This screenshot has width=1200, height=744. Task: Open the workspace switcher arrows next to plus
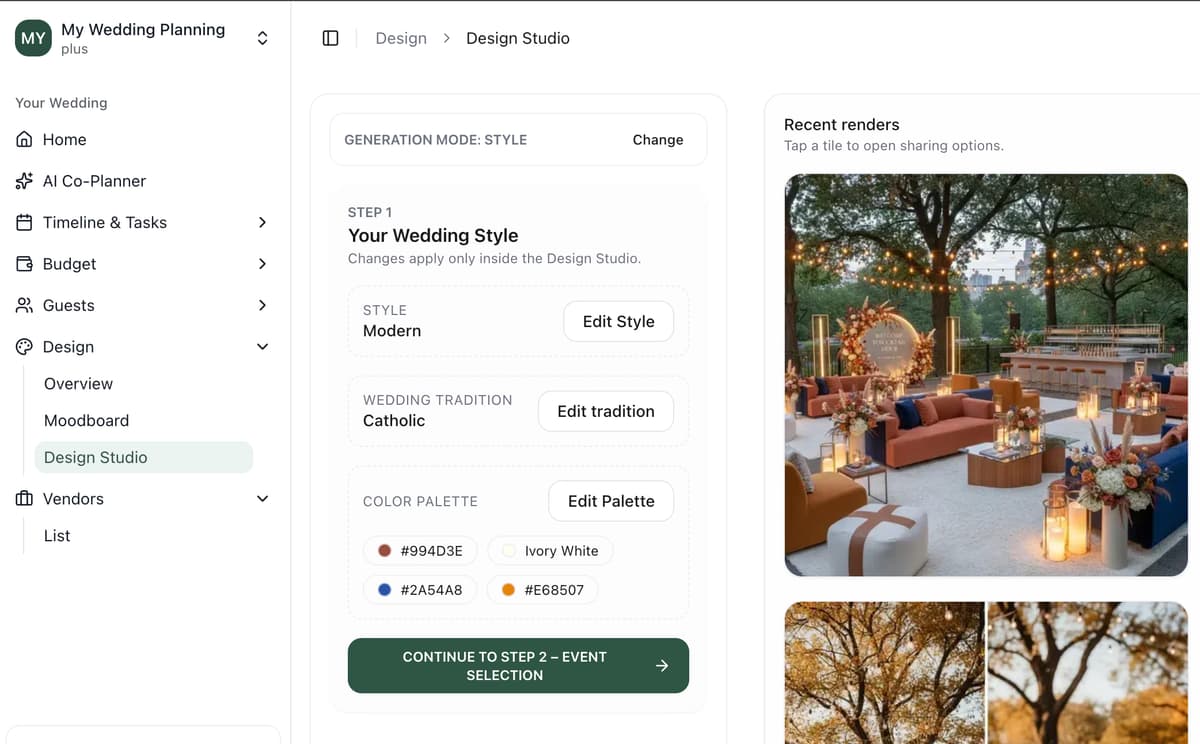click(262, 37)
